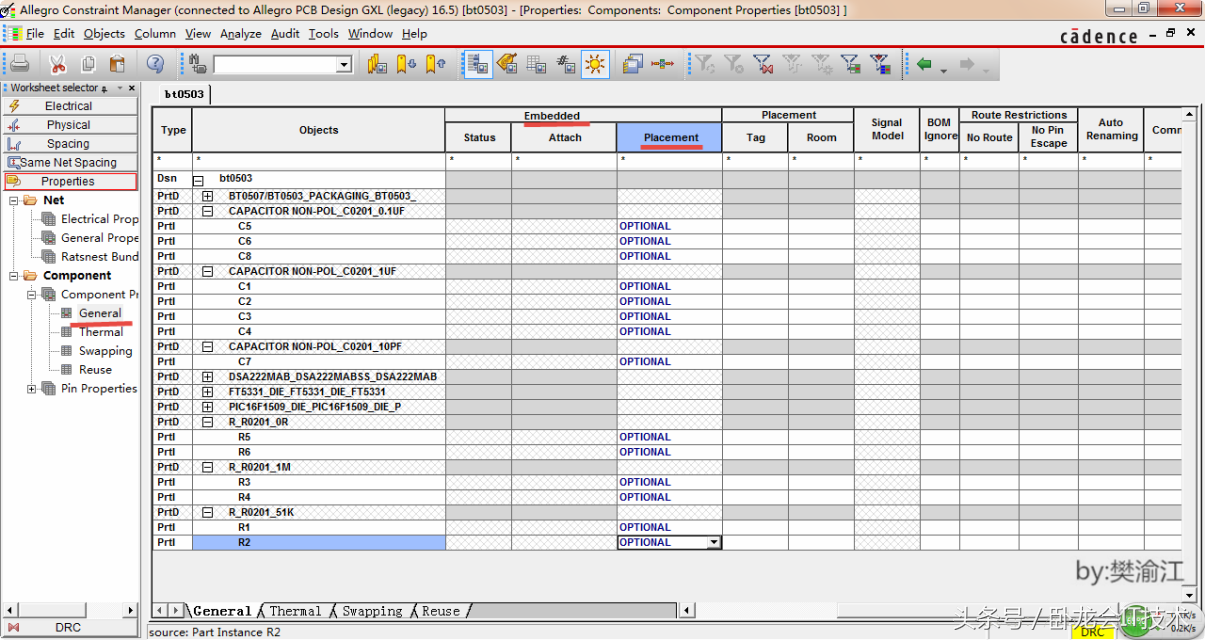
Task: Open the Tools menu
Action: (323, 33)
